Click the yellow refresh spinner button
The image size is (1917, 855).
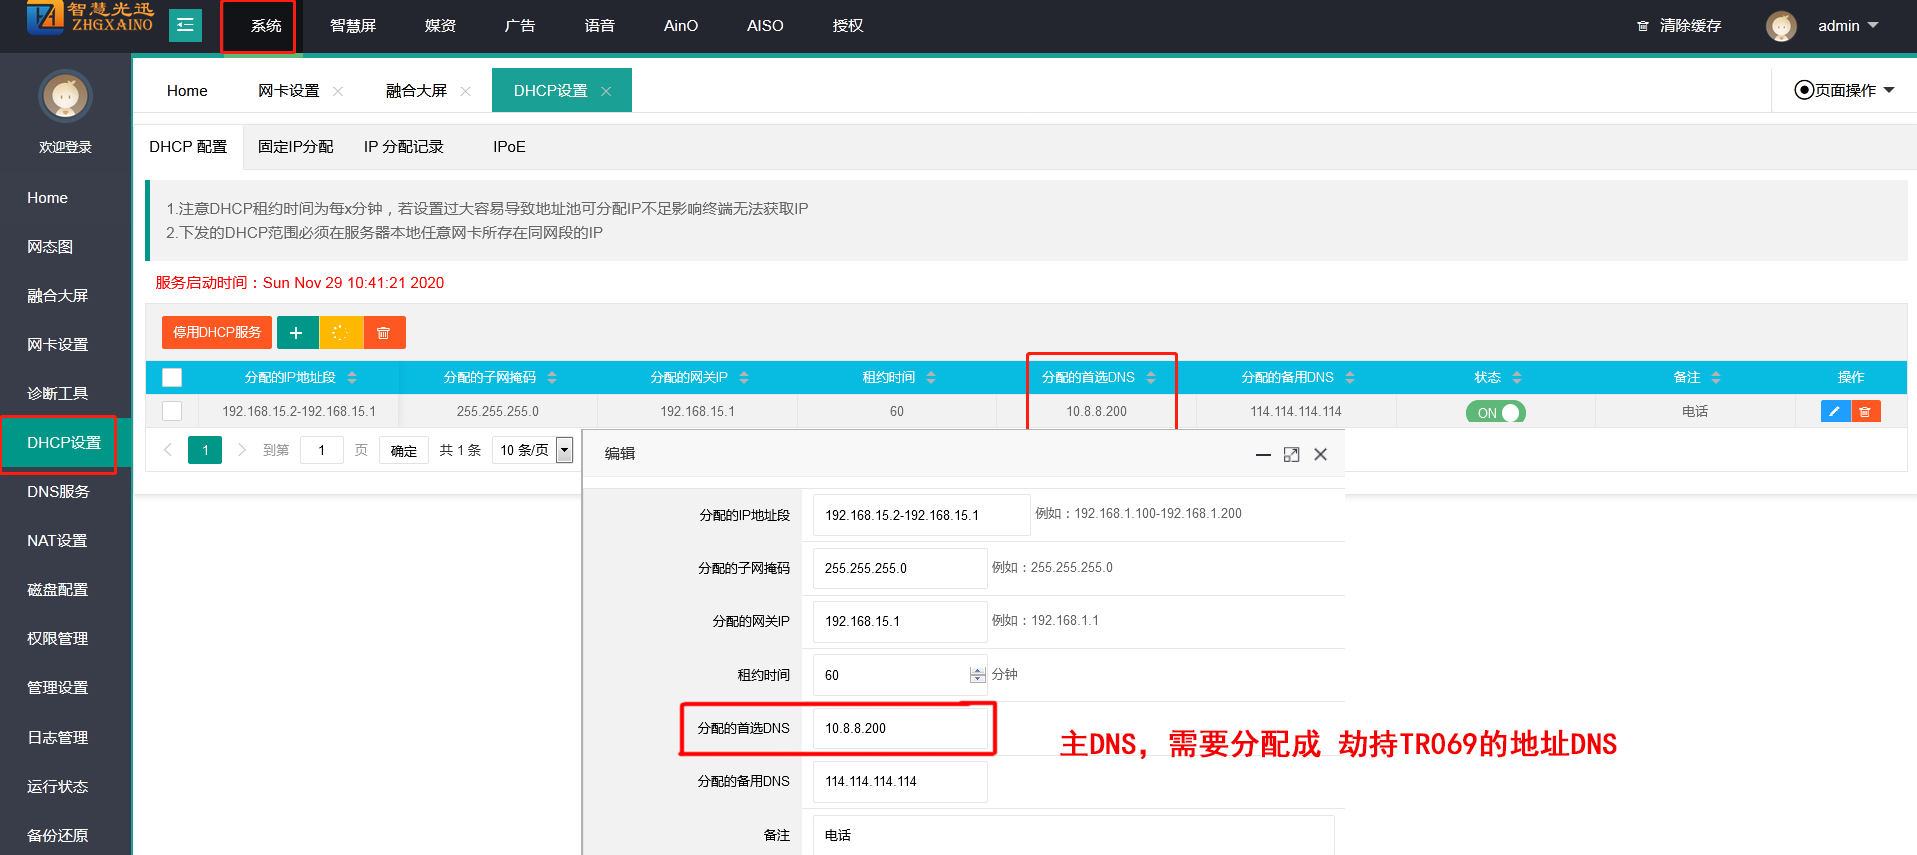(341, 333)
